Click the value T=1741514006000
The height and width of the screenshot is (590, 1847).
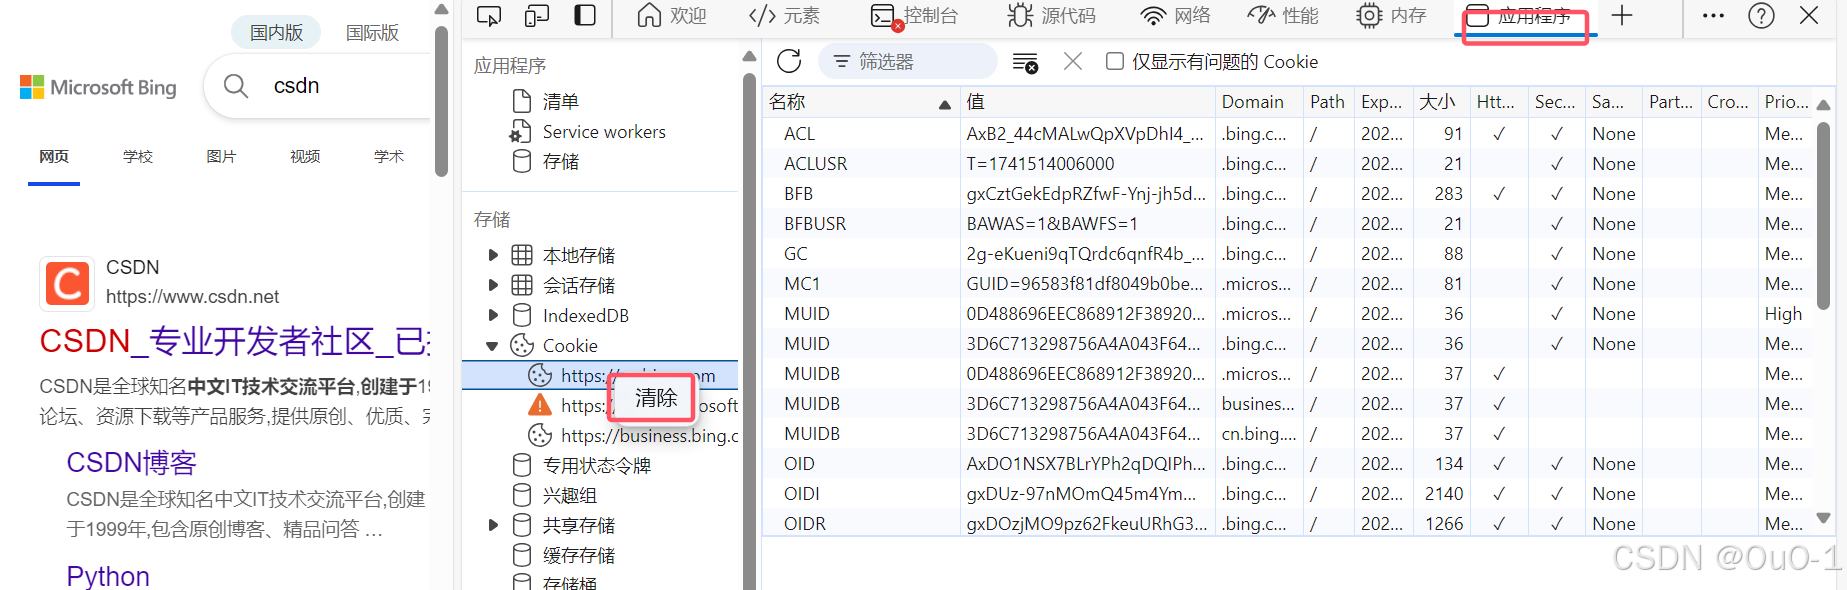point(1040,164)
